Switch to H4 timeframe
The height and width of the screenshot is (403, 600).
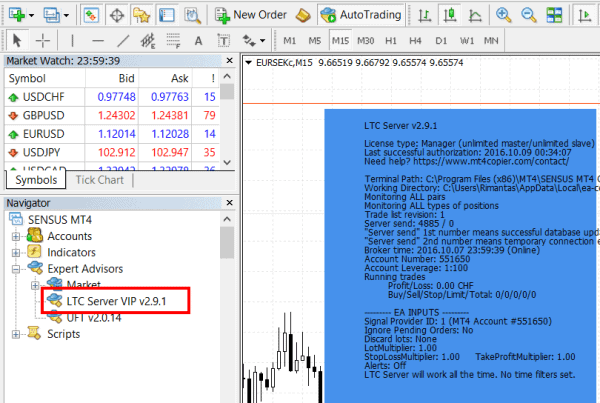click(x=415, y=41)
